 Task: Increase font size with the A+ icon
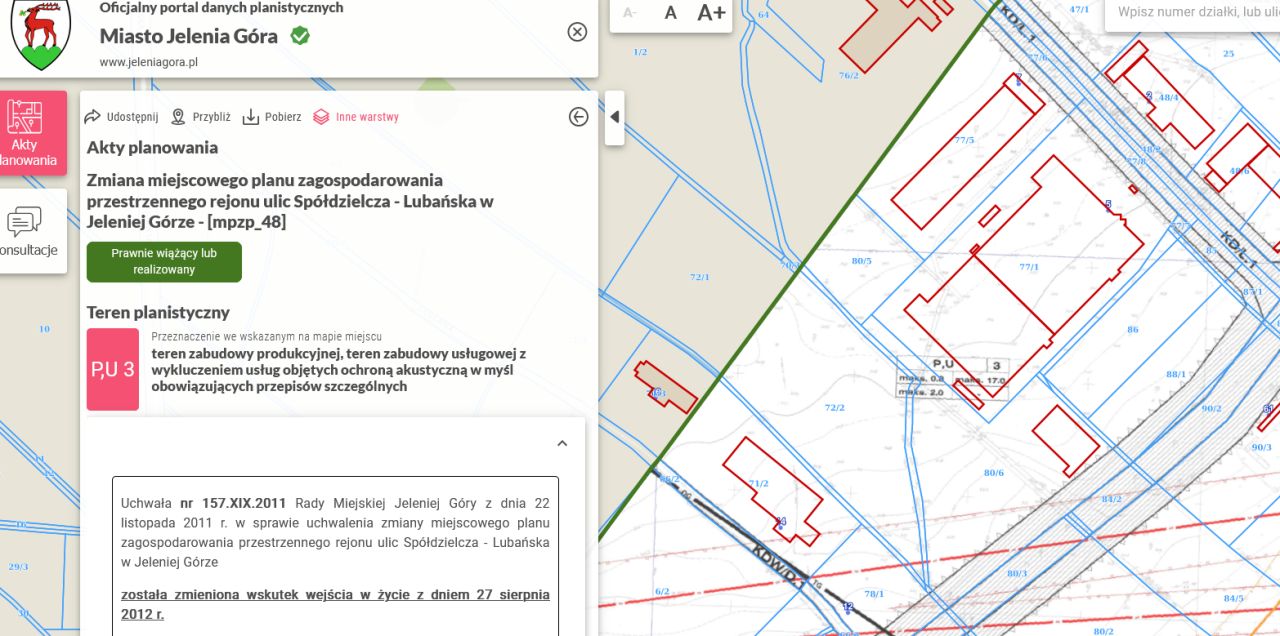710,14
